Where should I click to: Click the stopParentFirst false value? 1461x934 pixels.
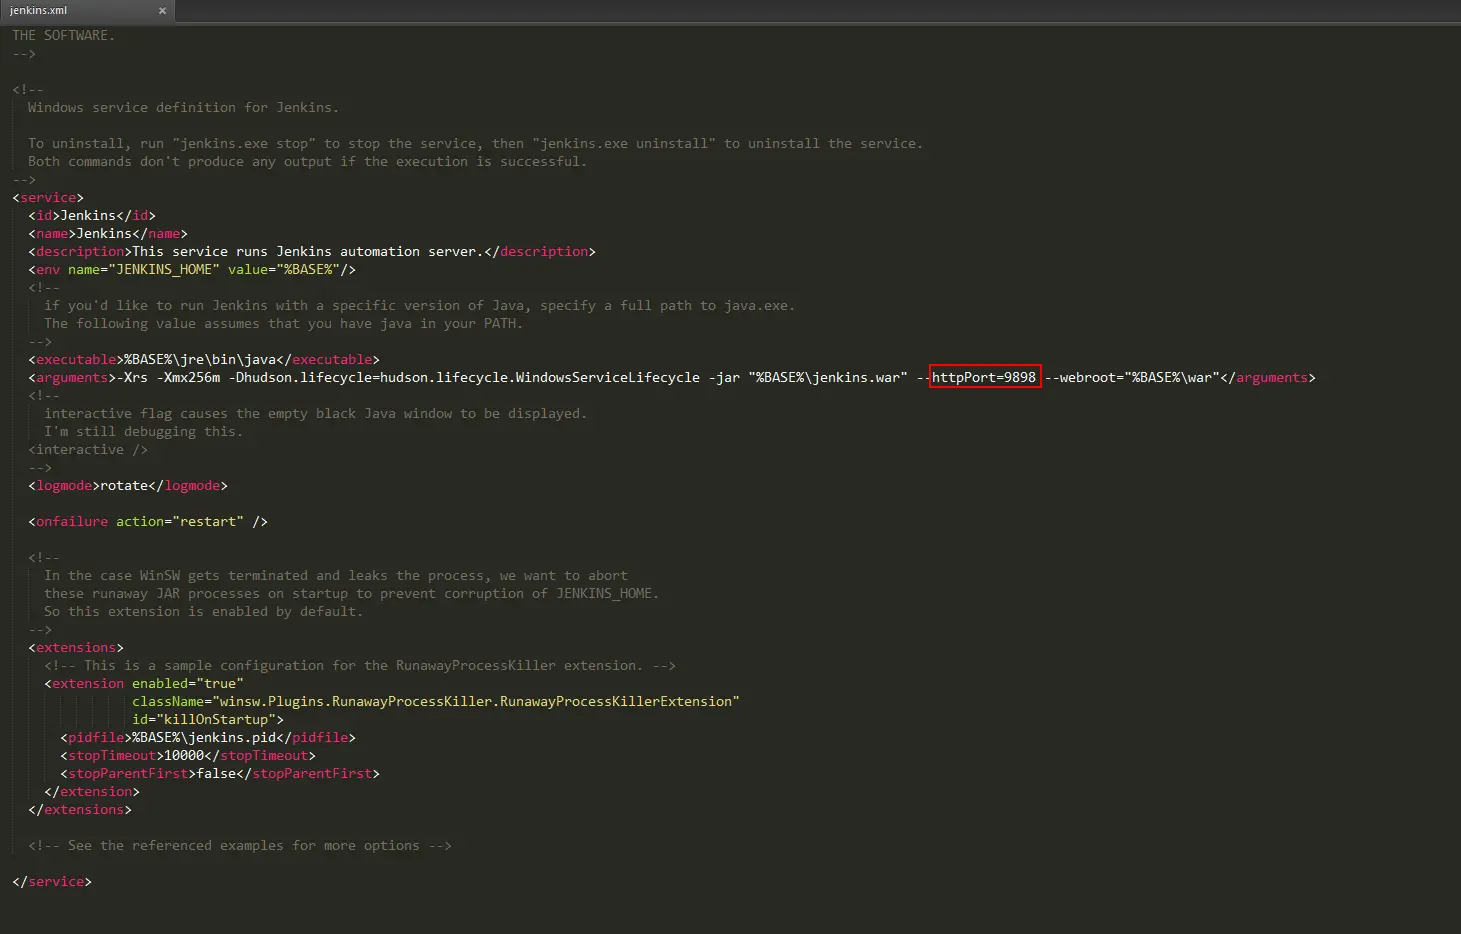tap(216, 773)
